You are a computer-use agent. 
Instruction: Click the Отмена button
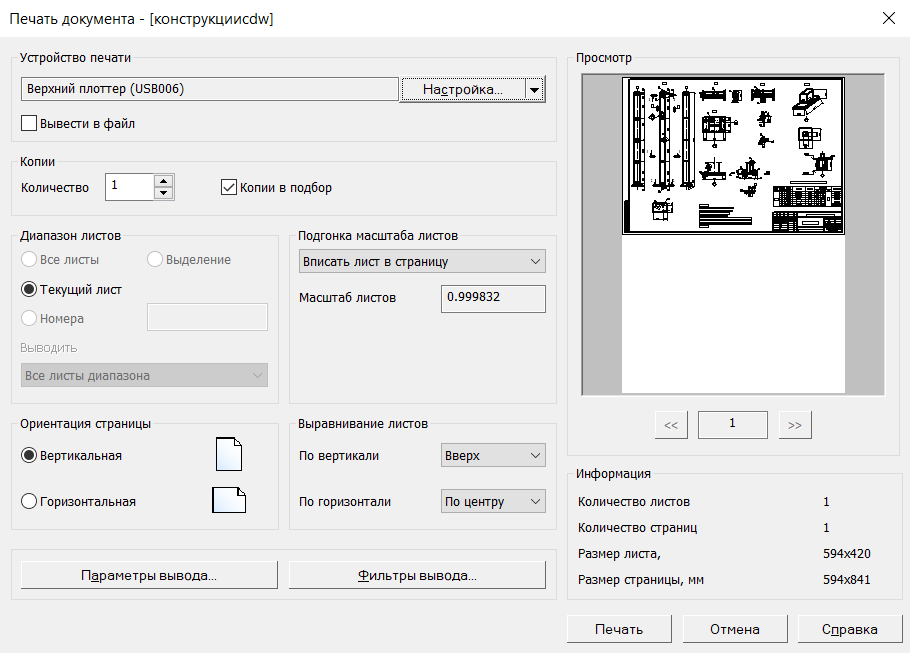[735, 629]
